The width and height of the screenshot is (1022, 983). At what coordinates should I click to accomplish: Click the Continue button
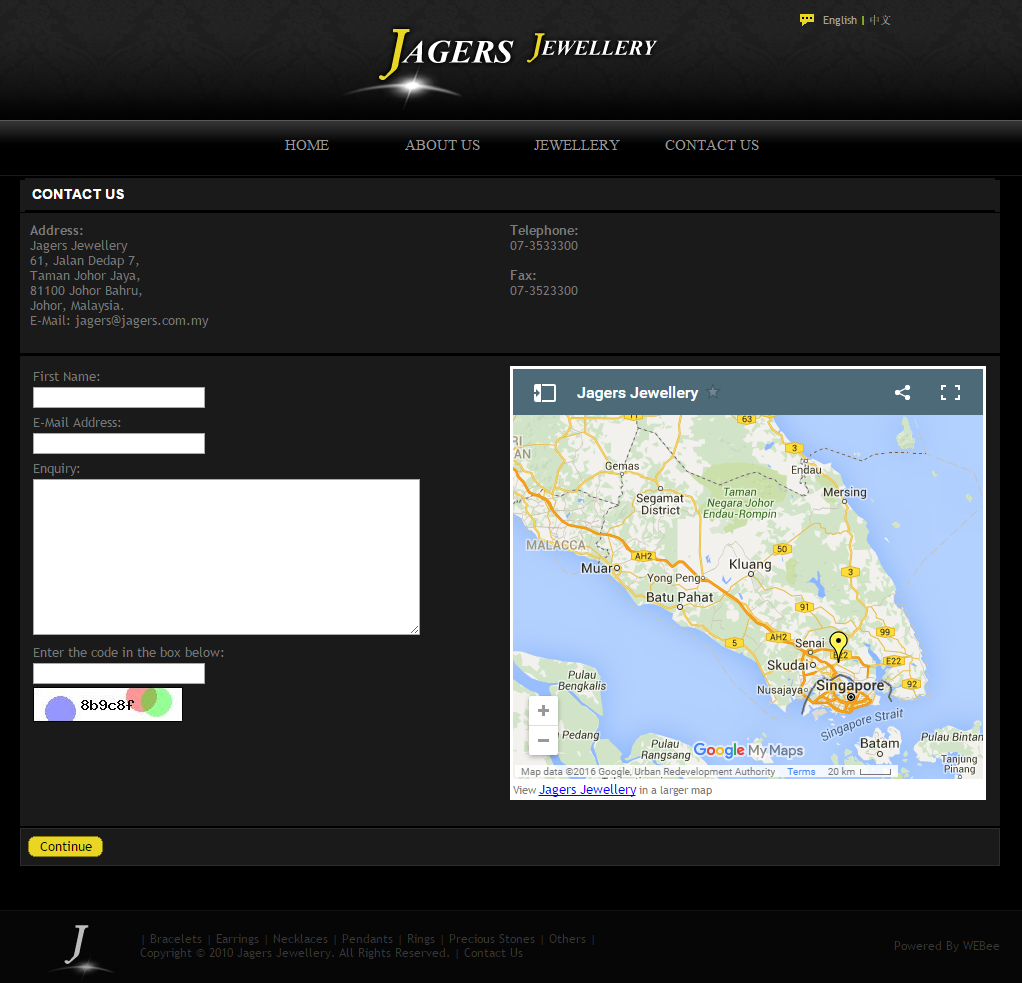pos(65,846)
